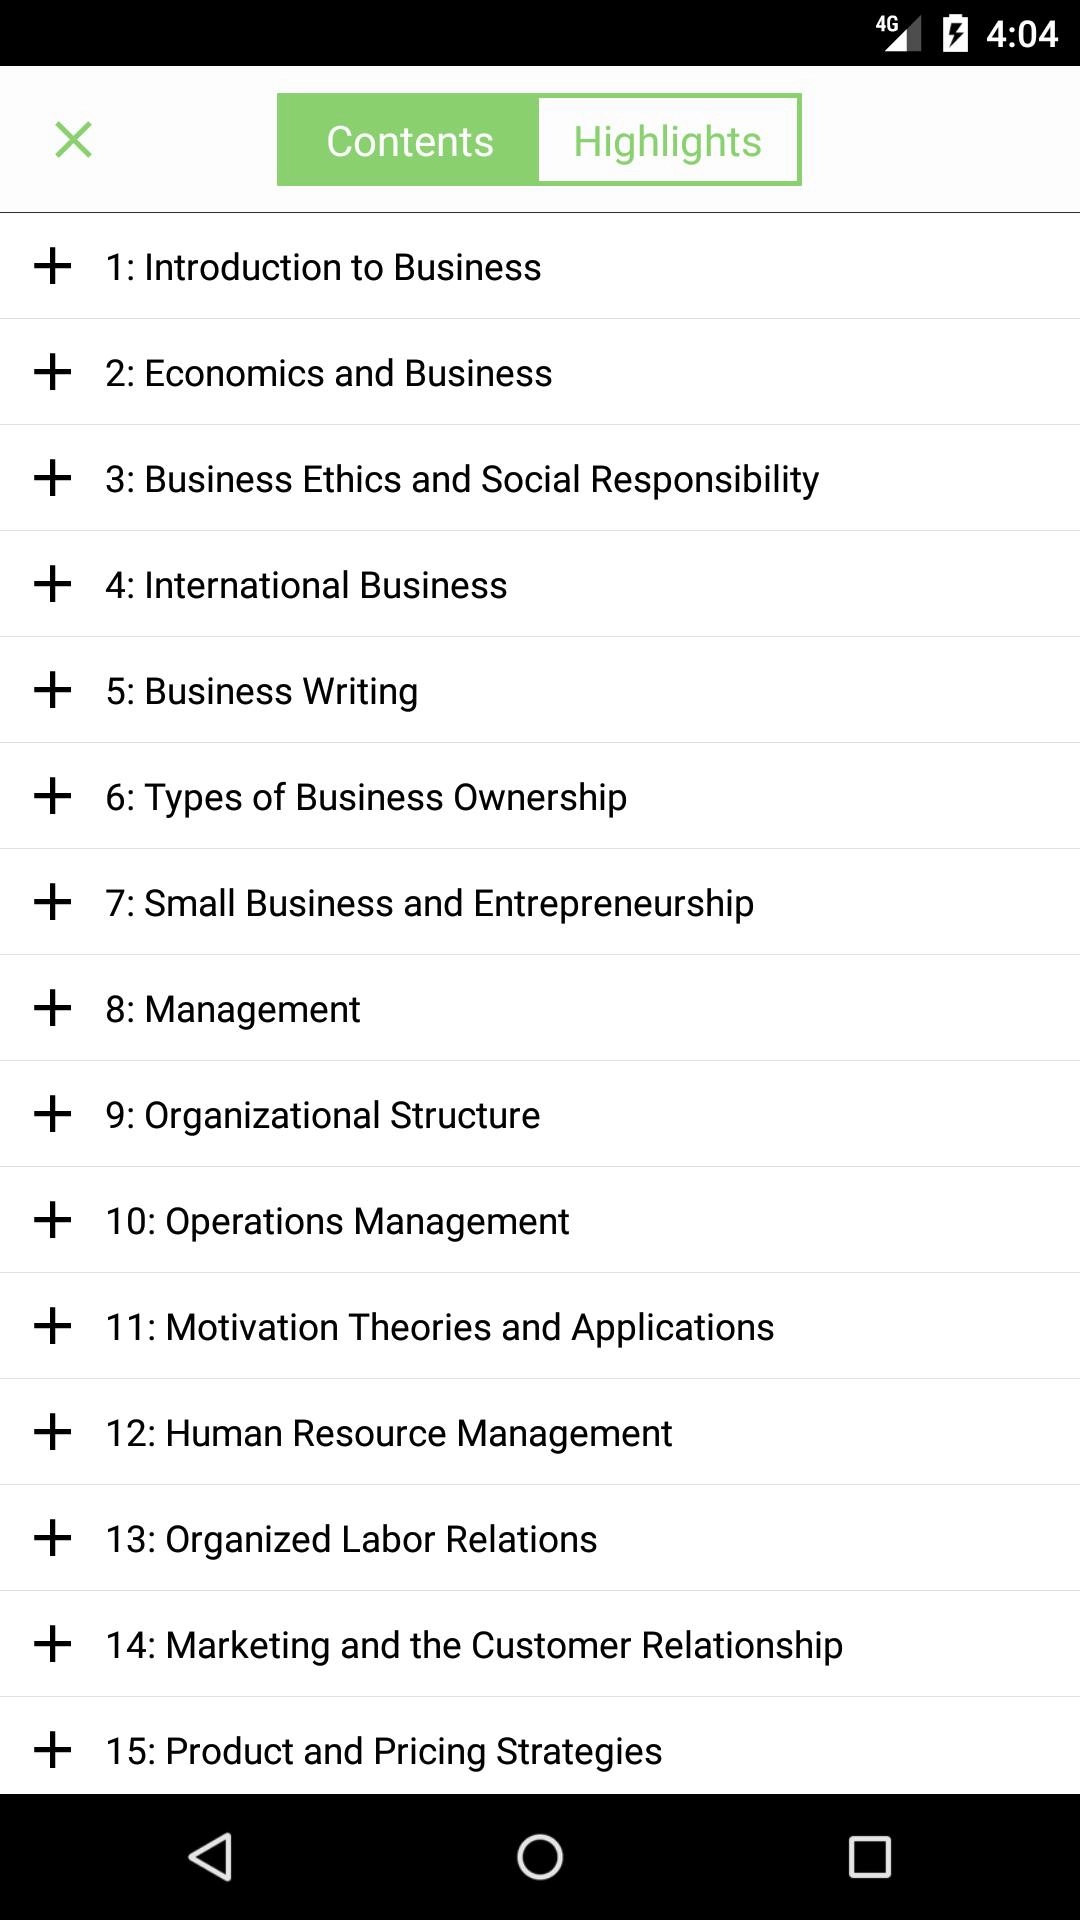This screenshot has height=1920, width=1080.
Task: Select the Contents tab
Action: coord(409,141)
